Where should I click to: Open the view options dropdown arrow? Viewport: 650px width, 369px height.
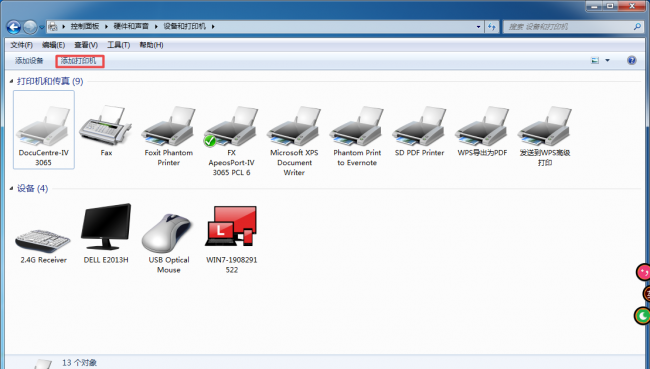[608, 61]
